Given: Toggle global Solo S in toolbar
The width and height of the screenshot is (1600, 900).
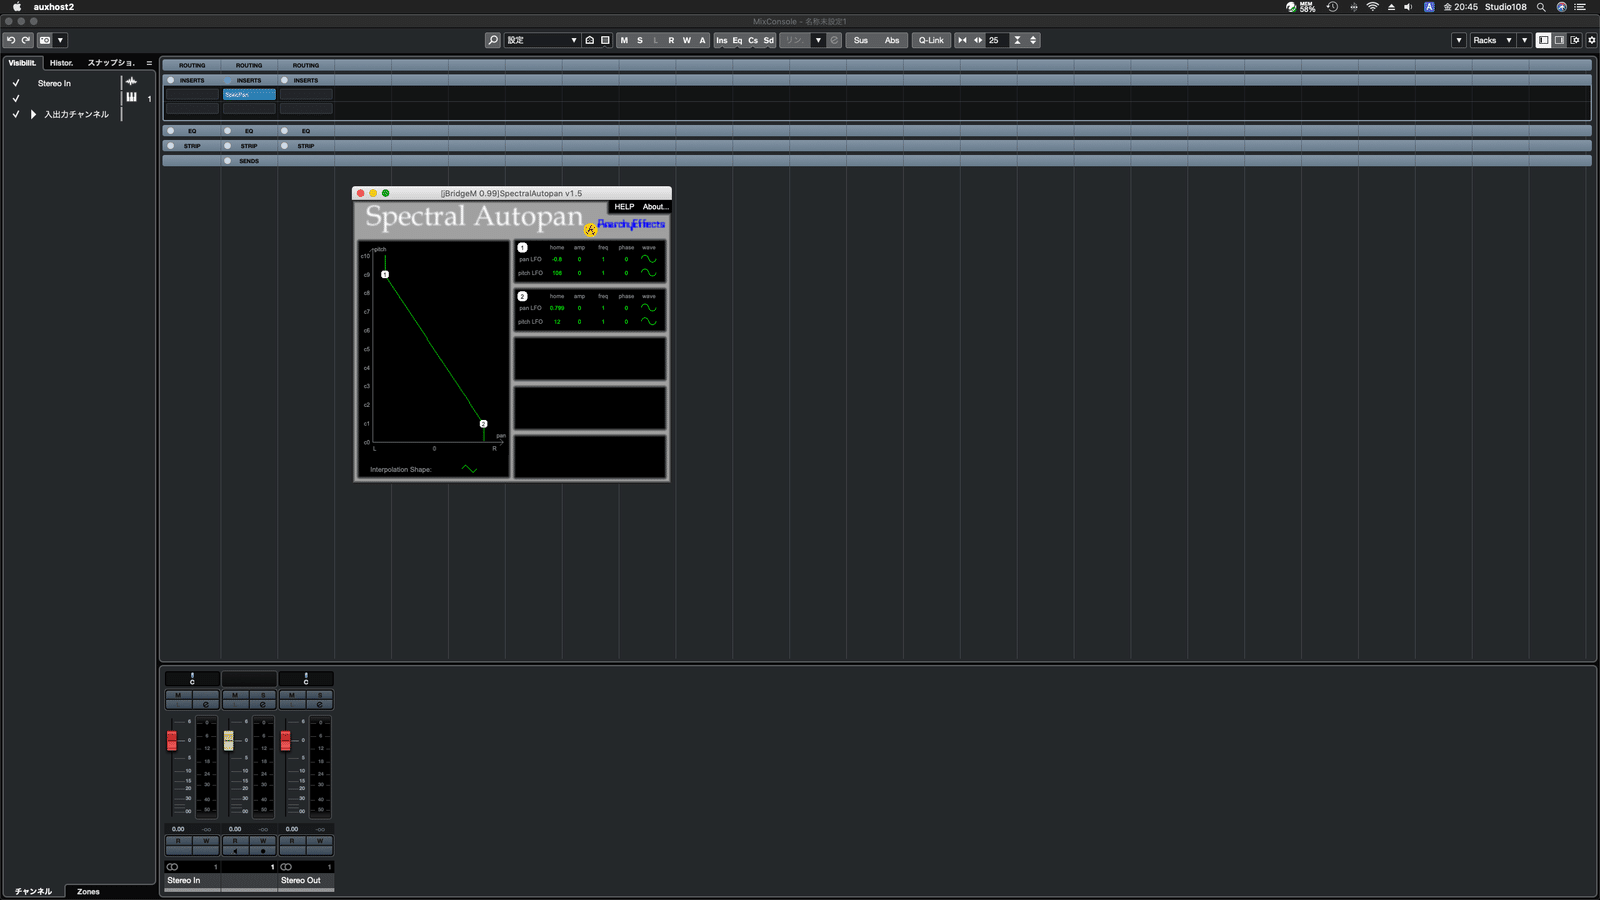Looking at the screenshot, I should (x=640, y=40).
